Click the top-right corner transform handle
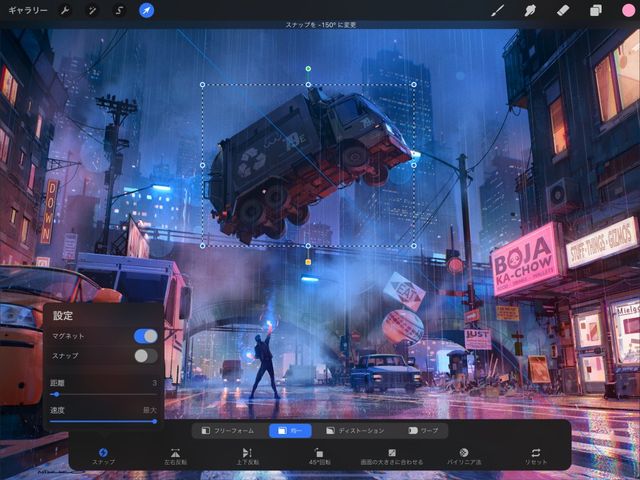The height and width of the screenshot is (480, 640). [414, 84]
